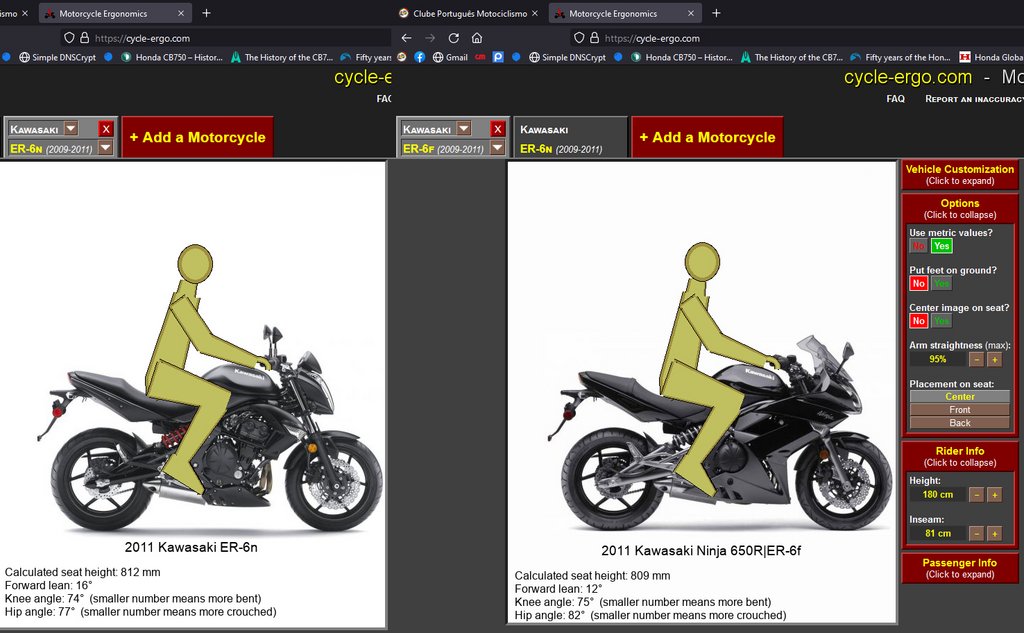Open the Report an inaccuracy link
Screen dimensions: 1024x633
974,99
